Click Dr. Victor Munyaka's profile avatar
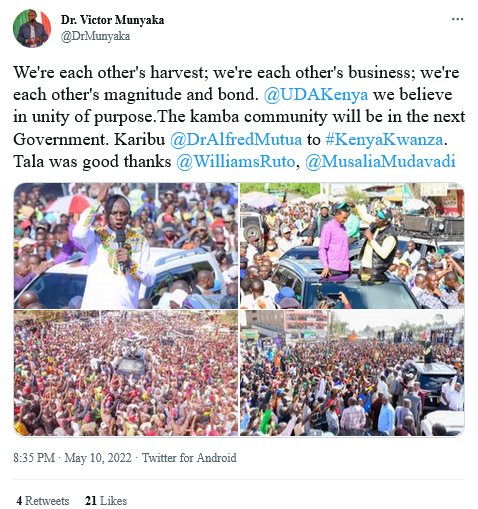Viewport: 478px width, 509px height. pos(32,28)
